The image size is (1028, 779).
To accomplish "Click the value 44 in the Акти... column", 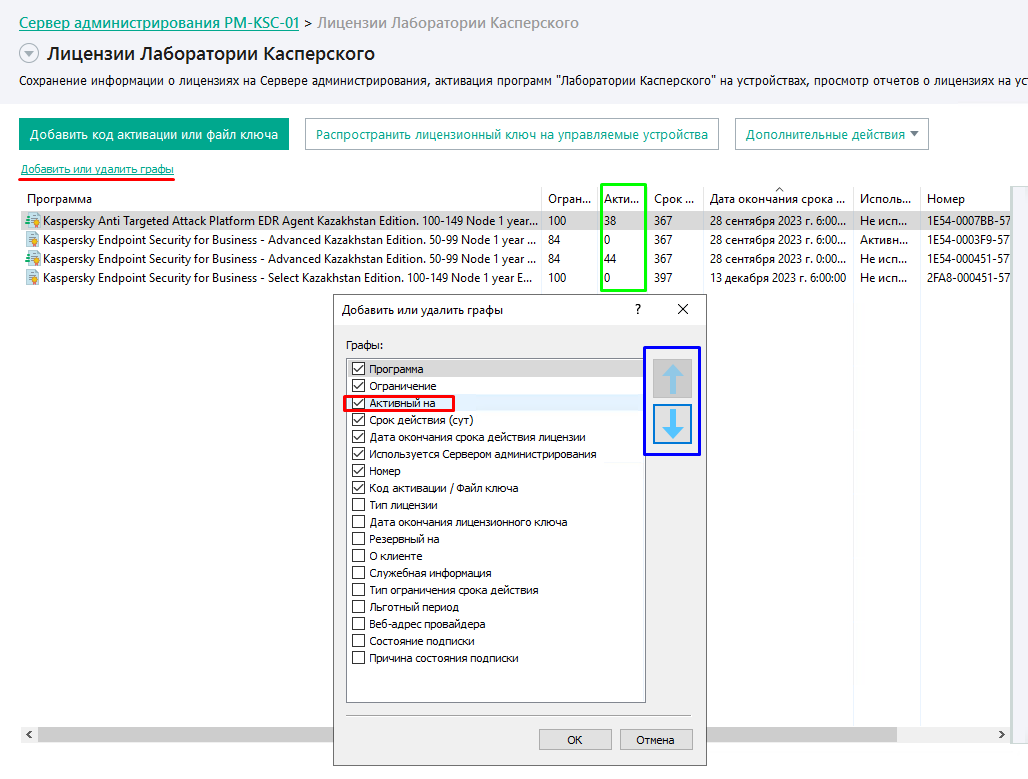I will (610, 259).
